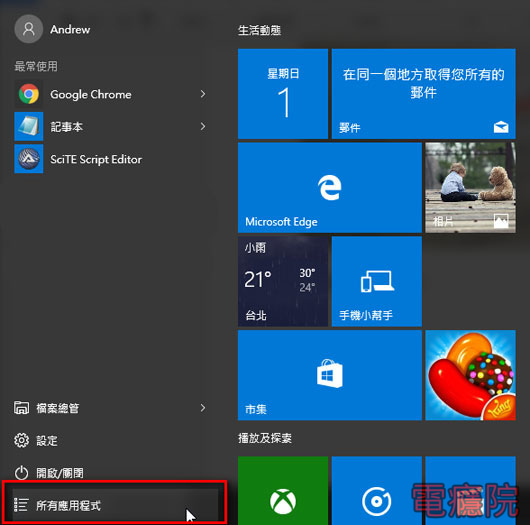
Task: Click the 最常使用 heading
Action: click(x=36, y=66)
